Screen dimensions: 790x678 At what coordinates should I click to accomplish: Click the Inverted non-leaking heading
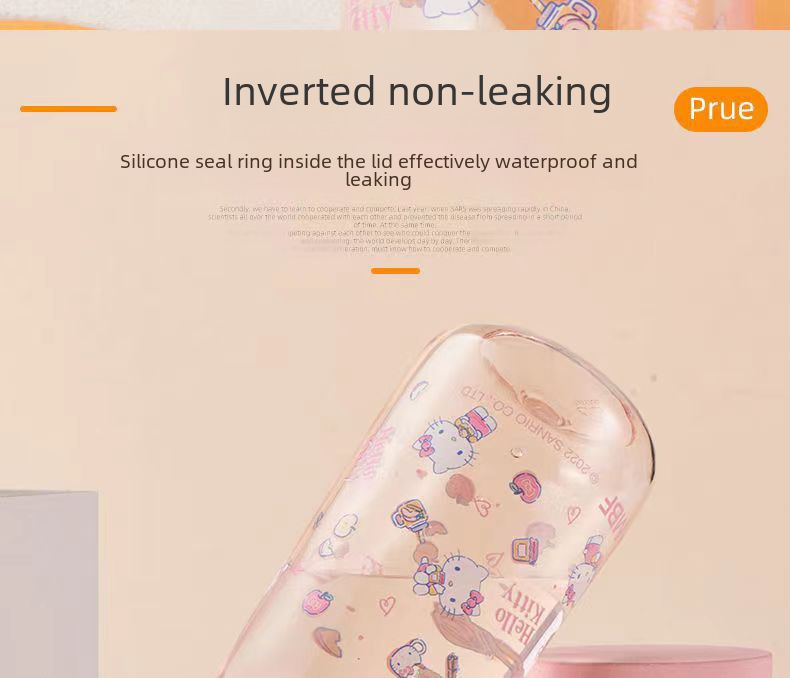(x=417, y=92)
